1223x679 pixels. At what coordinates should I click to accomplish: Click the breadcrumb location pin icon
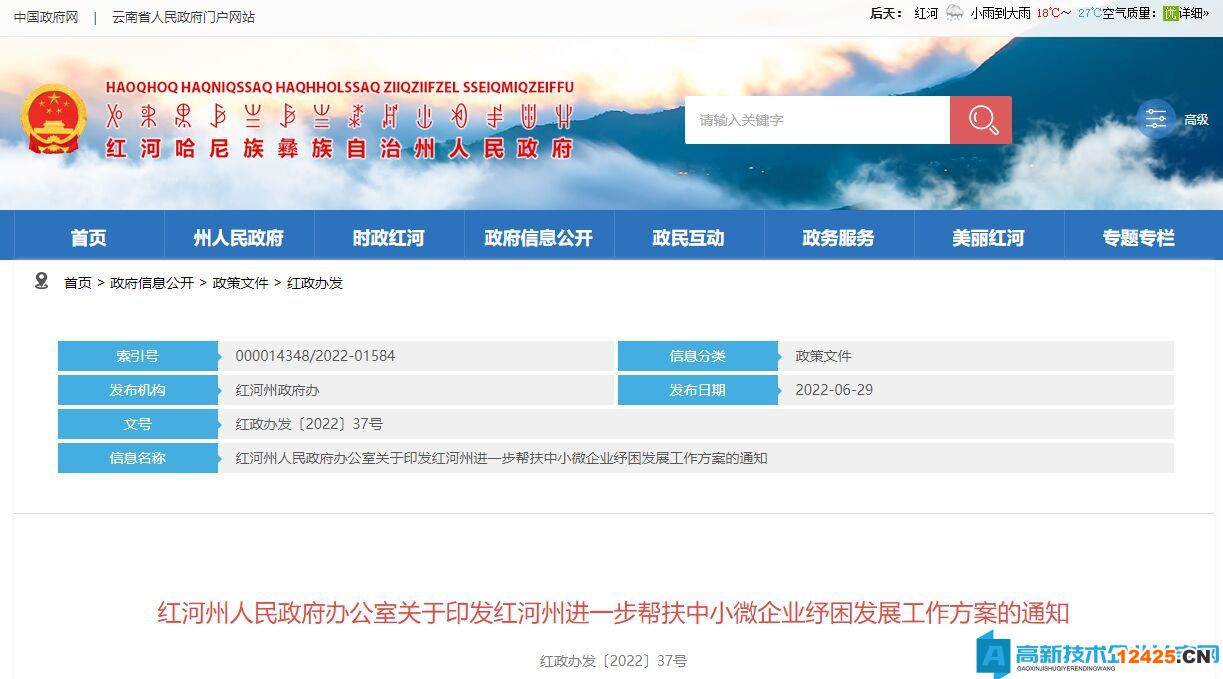click(41, 281)
